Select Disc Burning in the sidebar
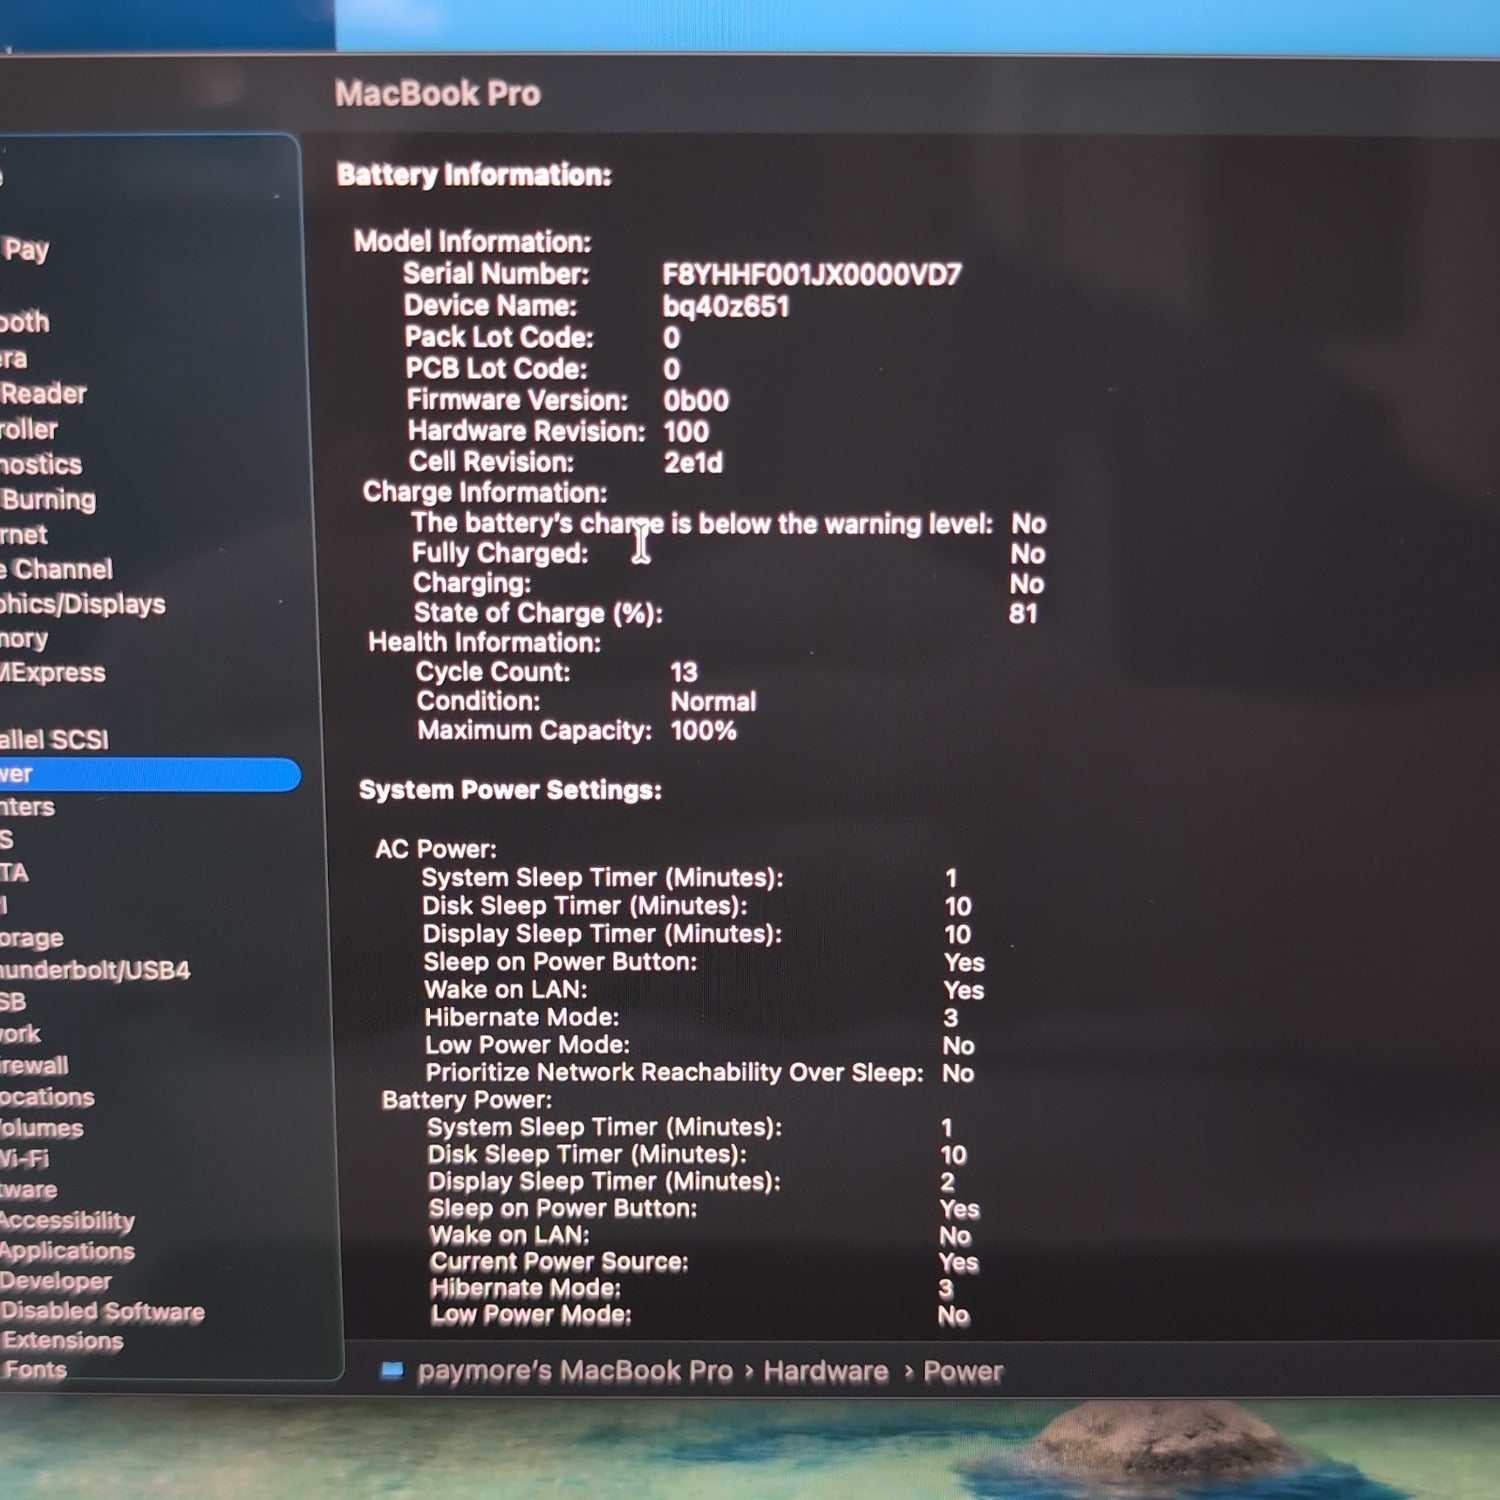 (48, 500)
